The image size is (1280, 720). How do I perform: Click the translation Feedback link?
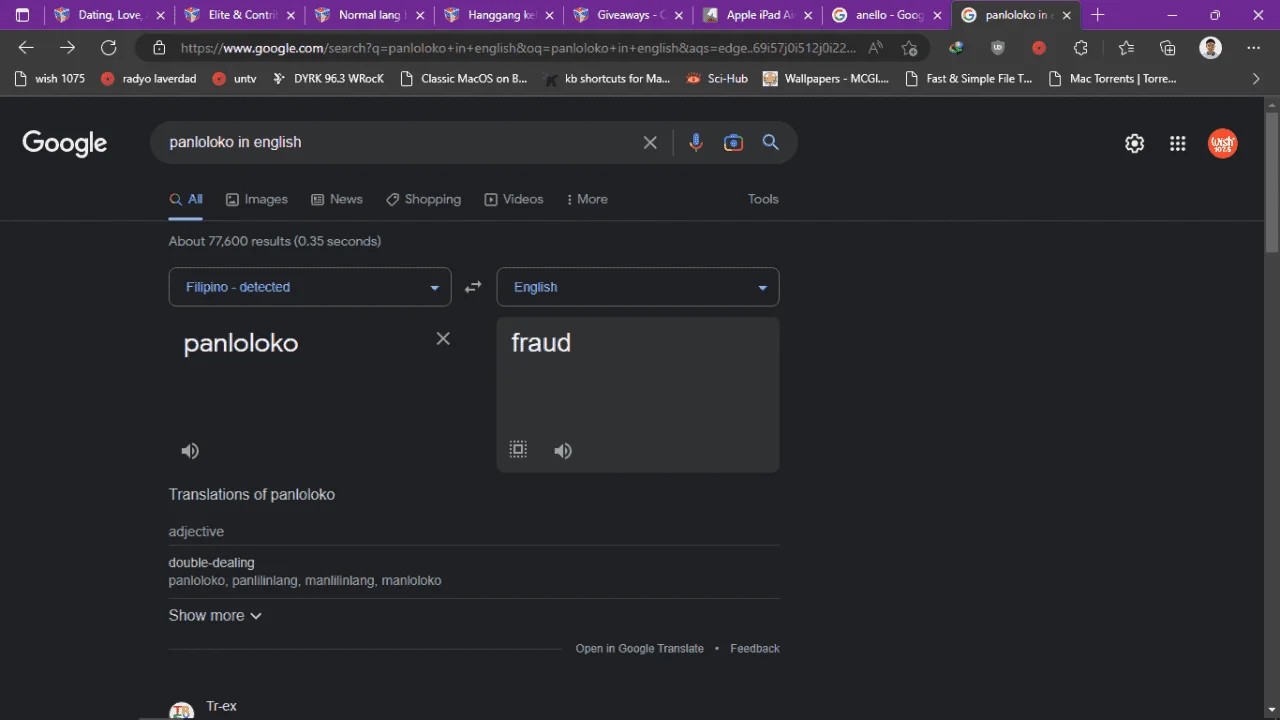[755, 649]
